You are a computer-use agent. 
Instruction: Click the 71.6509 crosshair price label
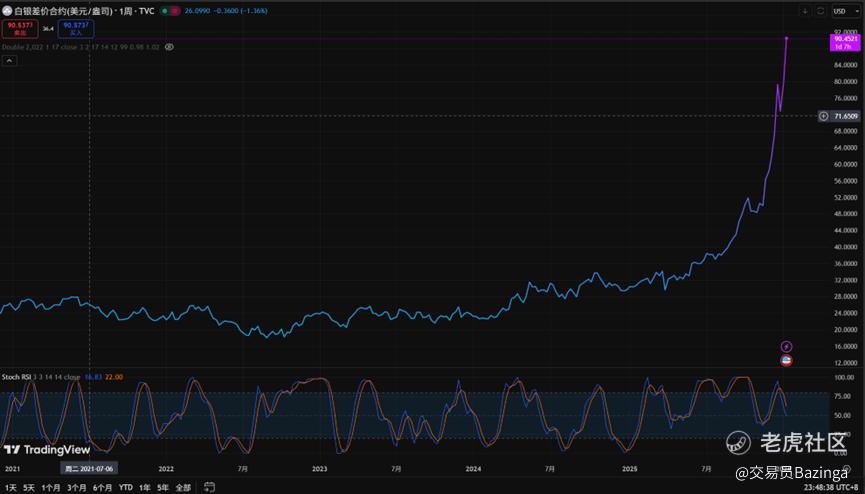(x=845, y=116)
